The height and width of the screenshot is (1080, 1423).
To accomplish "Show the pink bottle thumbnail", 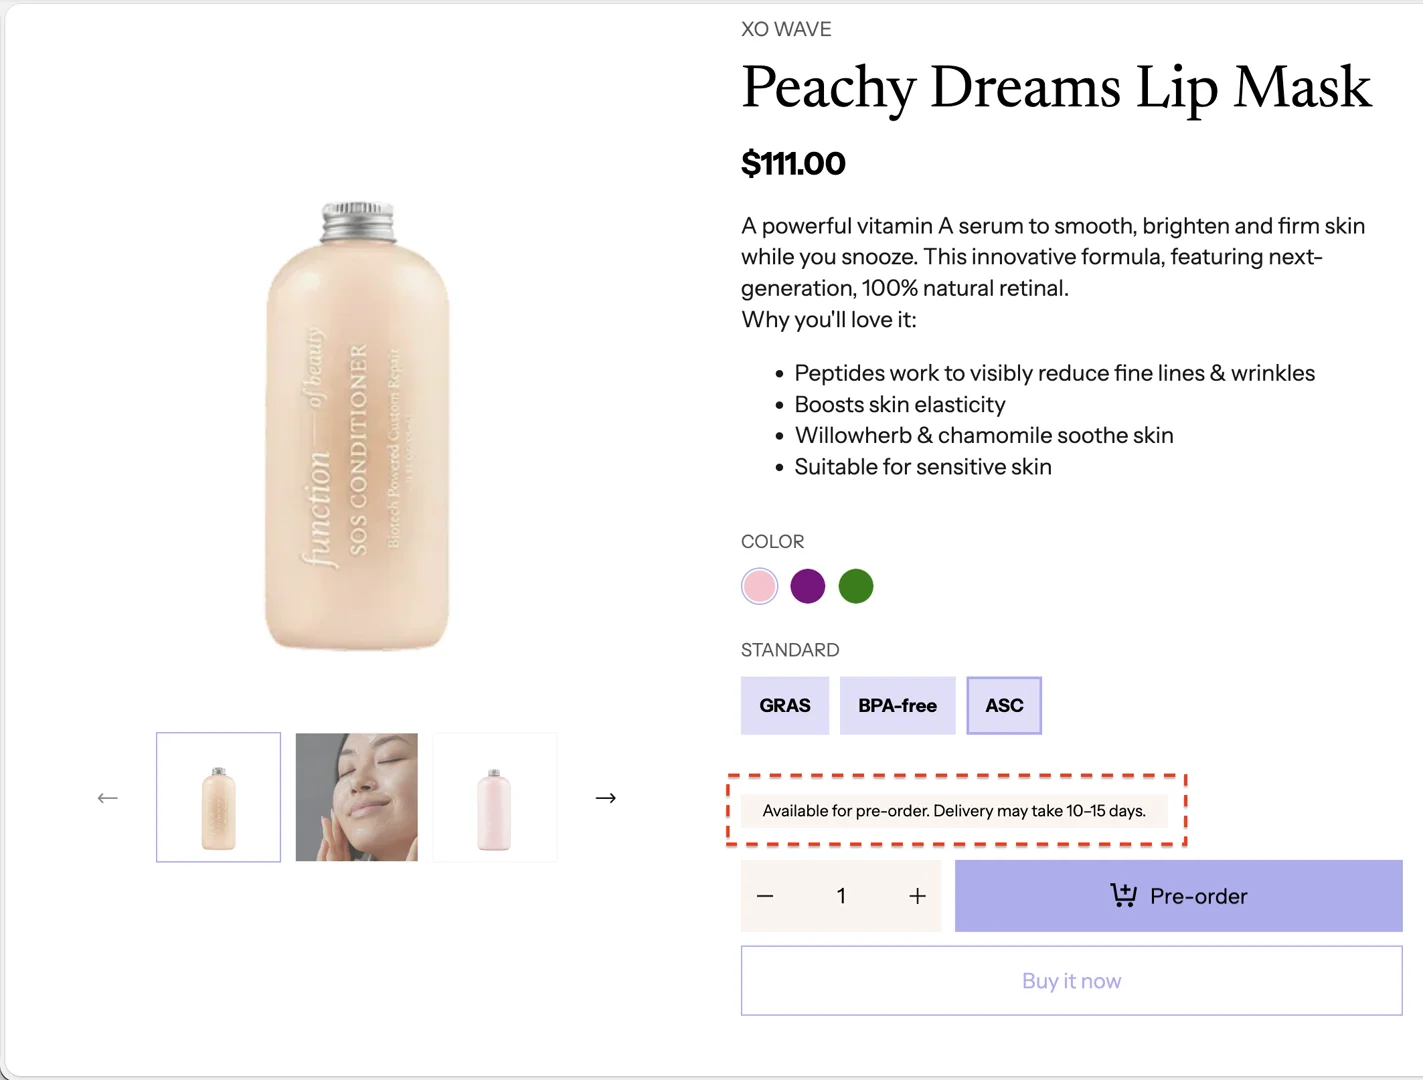I will point(495,797).
